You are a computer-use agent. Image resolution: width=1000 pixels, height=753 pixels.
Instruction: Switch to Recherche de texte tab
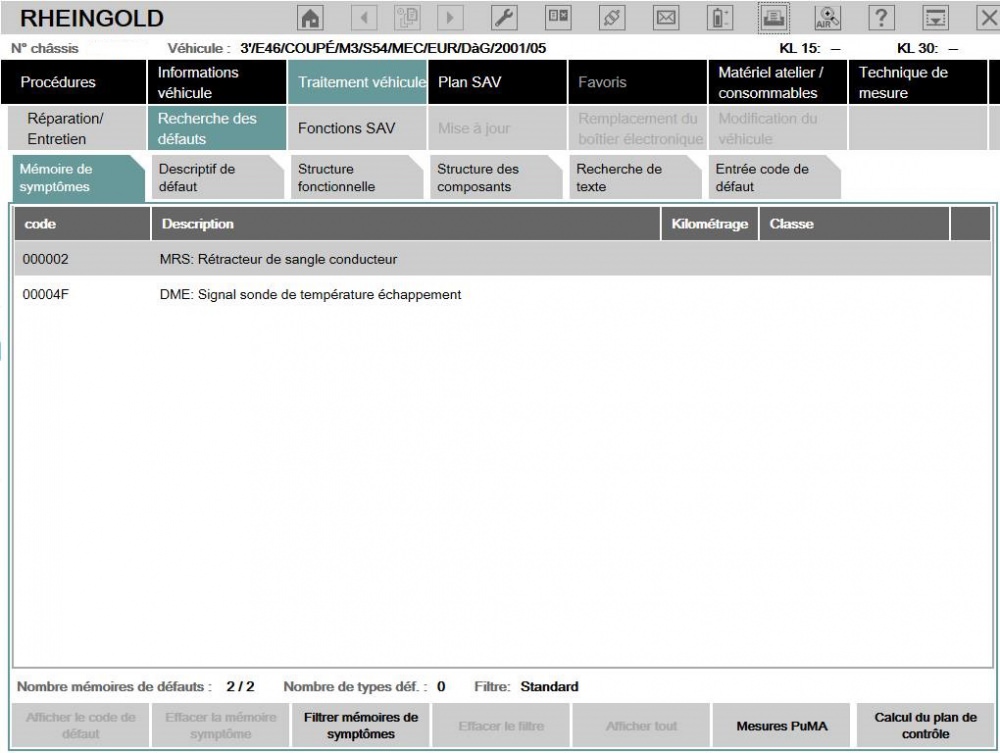pos(635,178)
